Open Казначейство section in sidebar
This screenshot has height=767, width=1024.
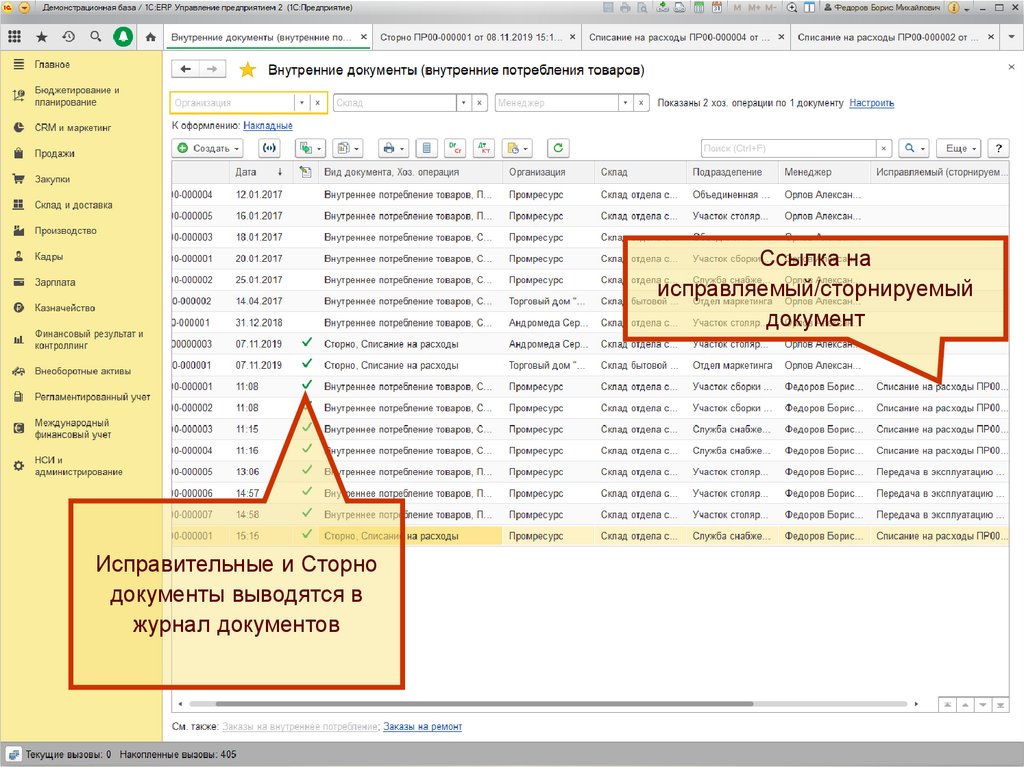[x=64, y=308]
